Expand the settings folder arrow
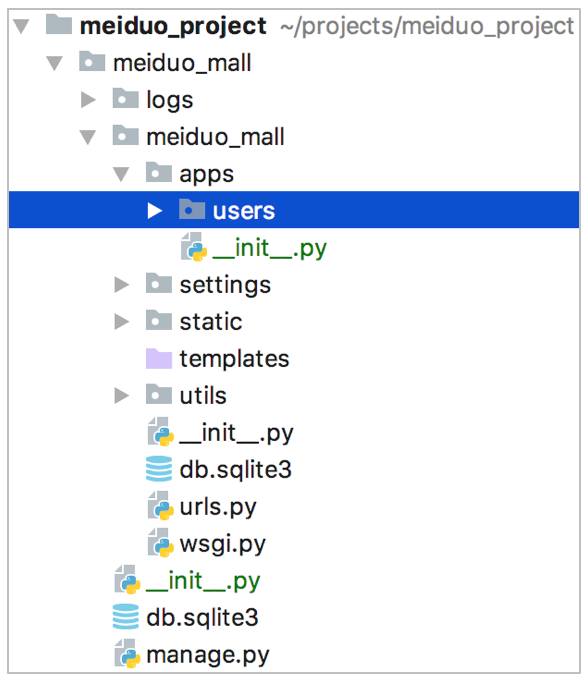 (121, 285)
